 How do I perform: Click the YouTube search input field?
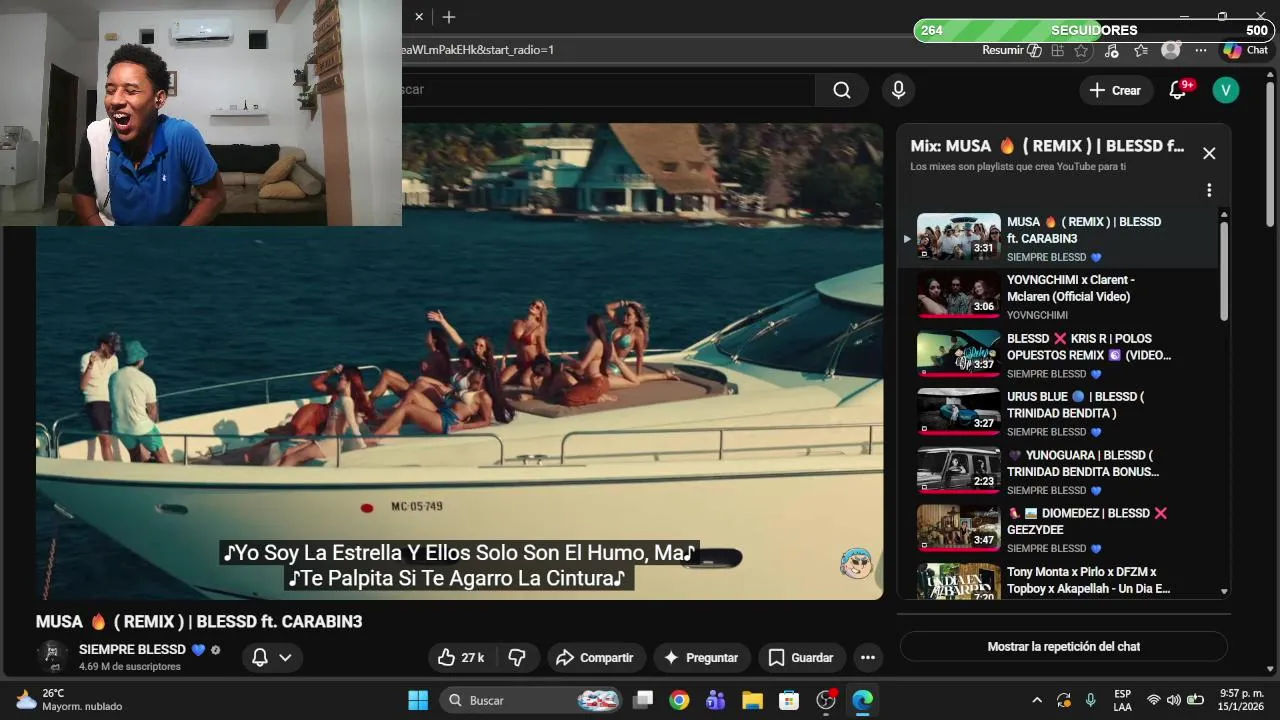point(609,90)
